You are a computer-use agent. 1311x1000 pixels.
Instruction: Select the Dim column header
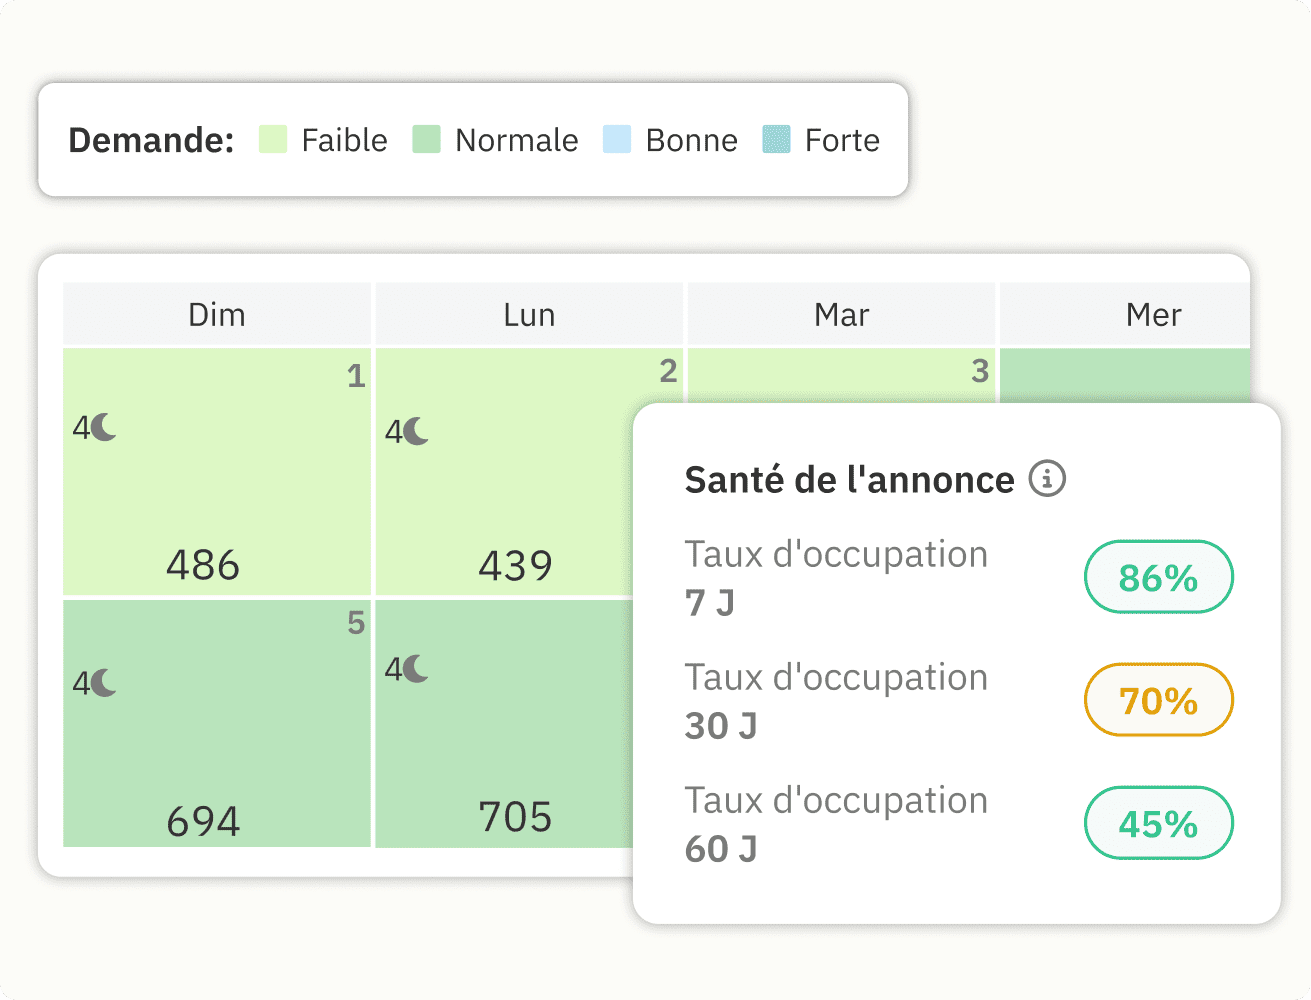coord(216,314)
